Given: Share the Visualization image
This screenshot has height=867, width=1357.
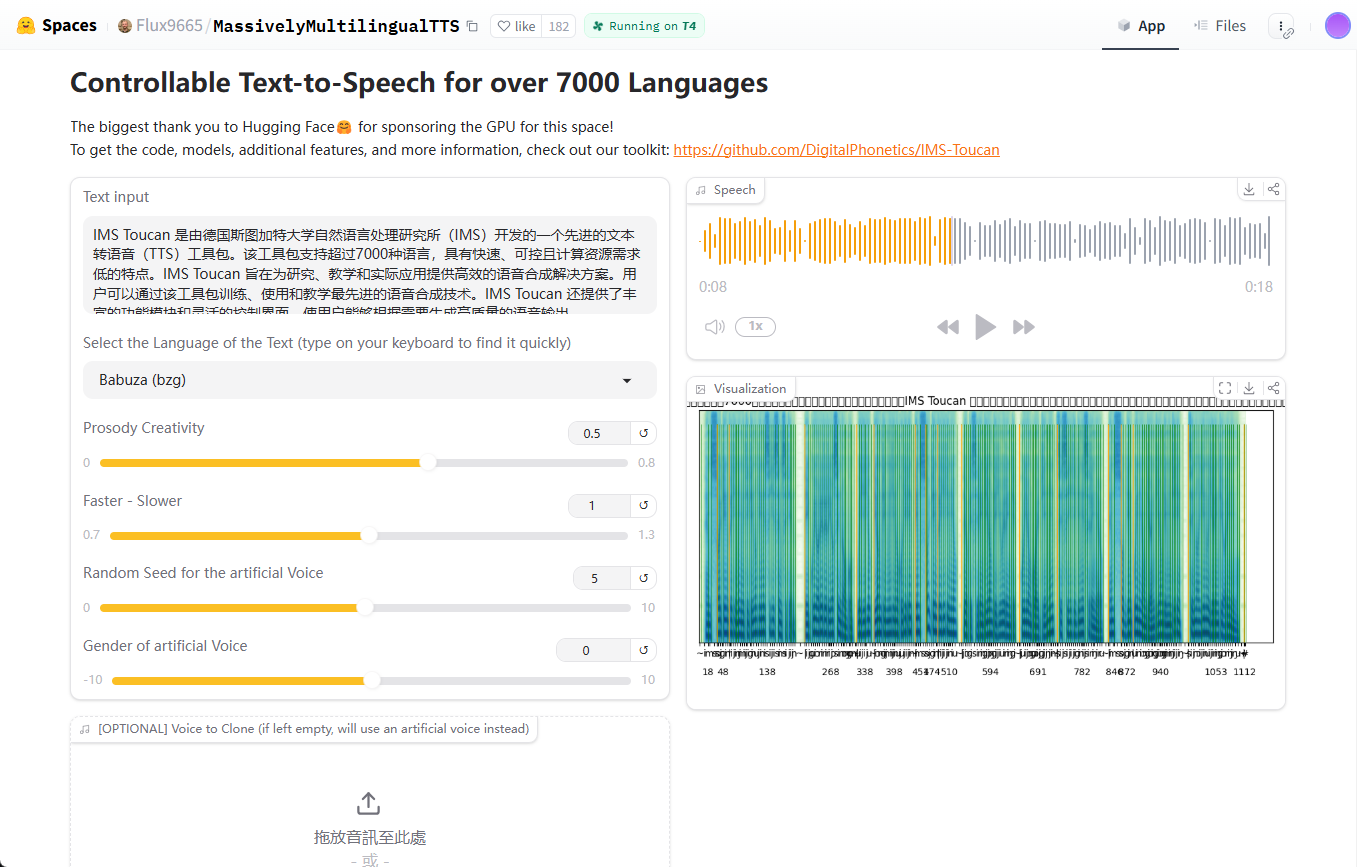Looking at the screenshot, I should click(x=1273, y=388).
